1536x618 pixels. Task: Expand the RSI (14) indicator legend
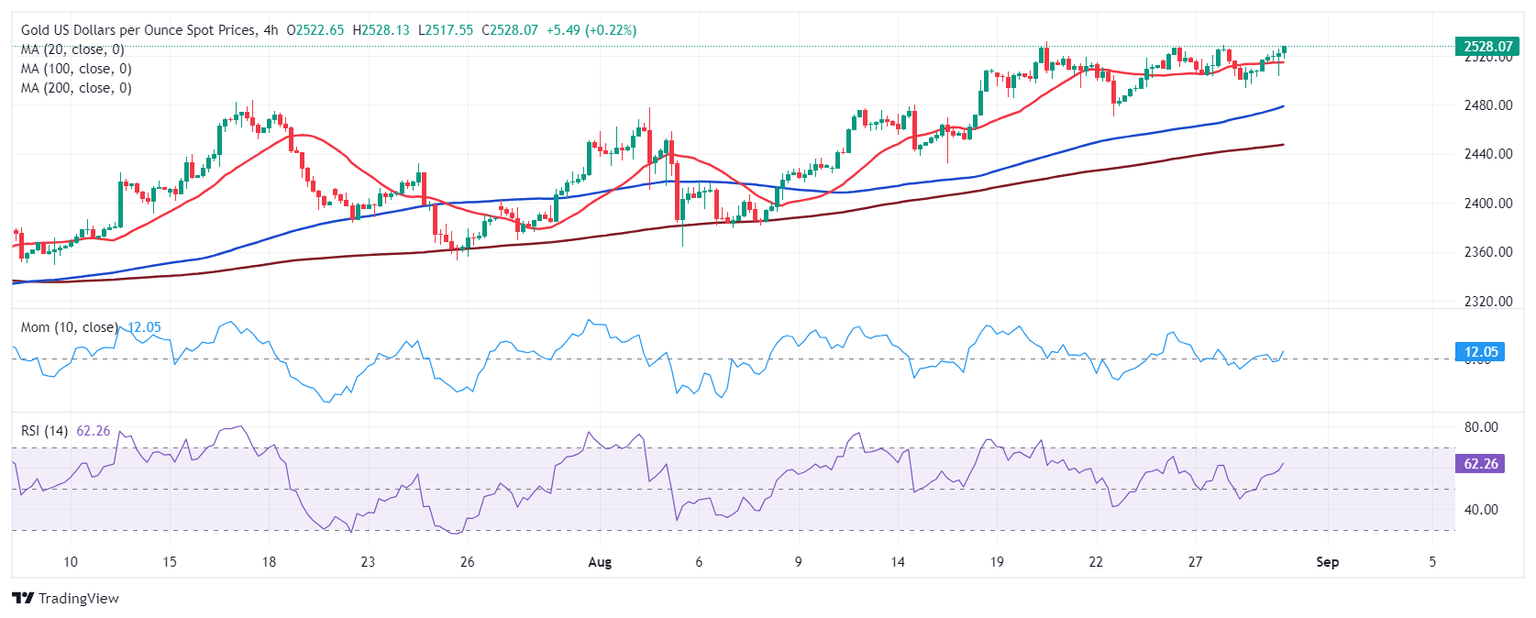(x=44, y=431)
